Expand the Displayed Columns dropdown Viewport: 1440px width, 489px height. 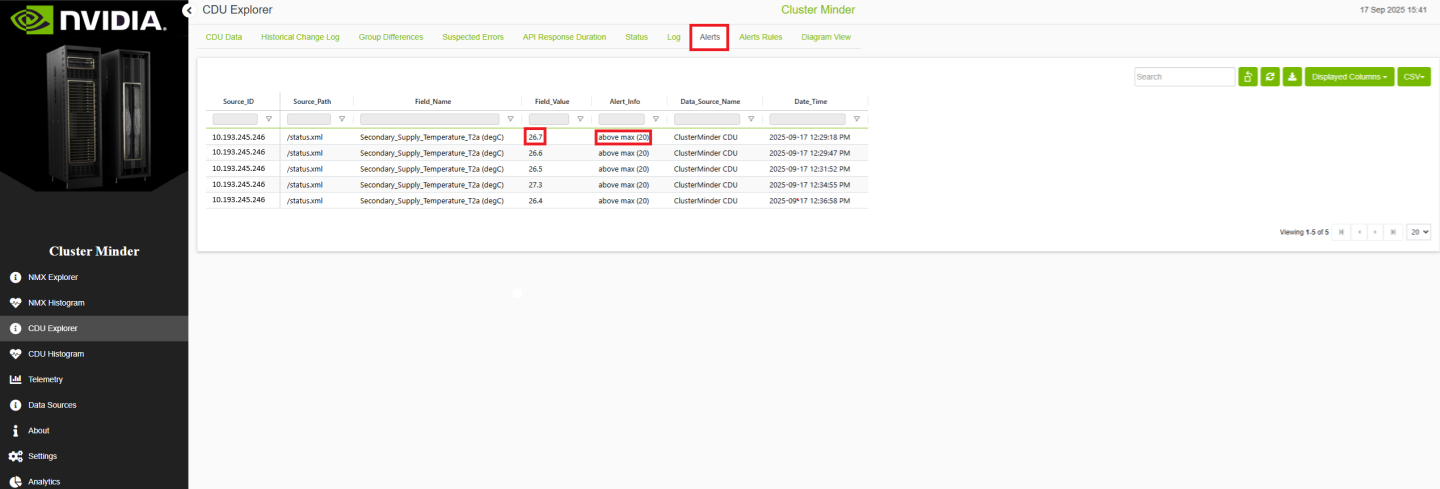click(1349, 77)
